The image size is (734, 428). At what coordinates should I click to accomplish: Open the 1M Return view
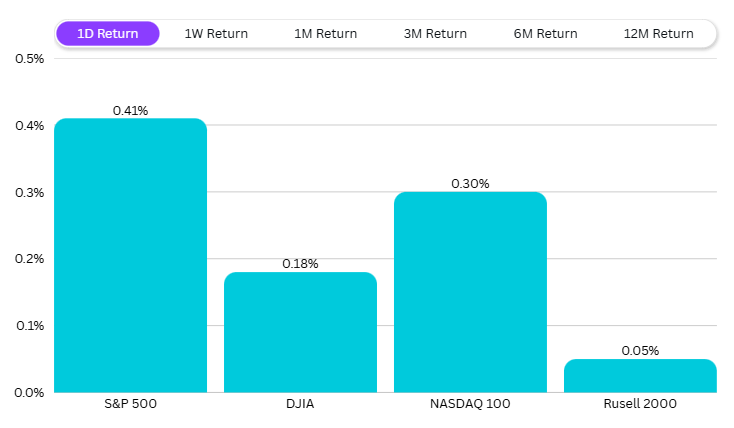point(325,33)
